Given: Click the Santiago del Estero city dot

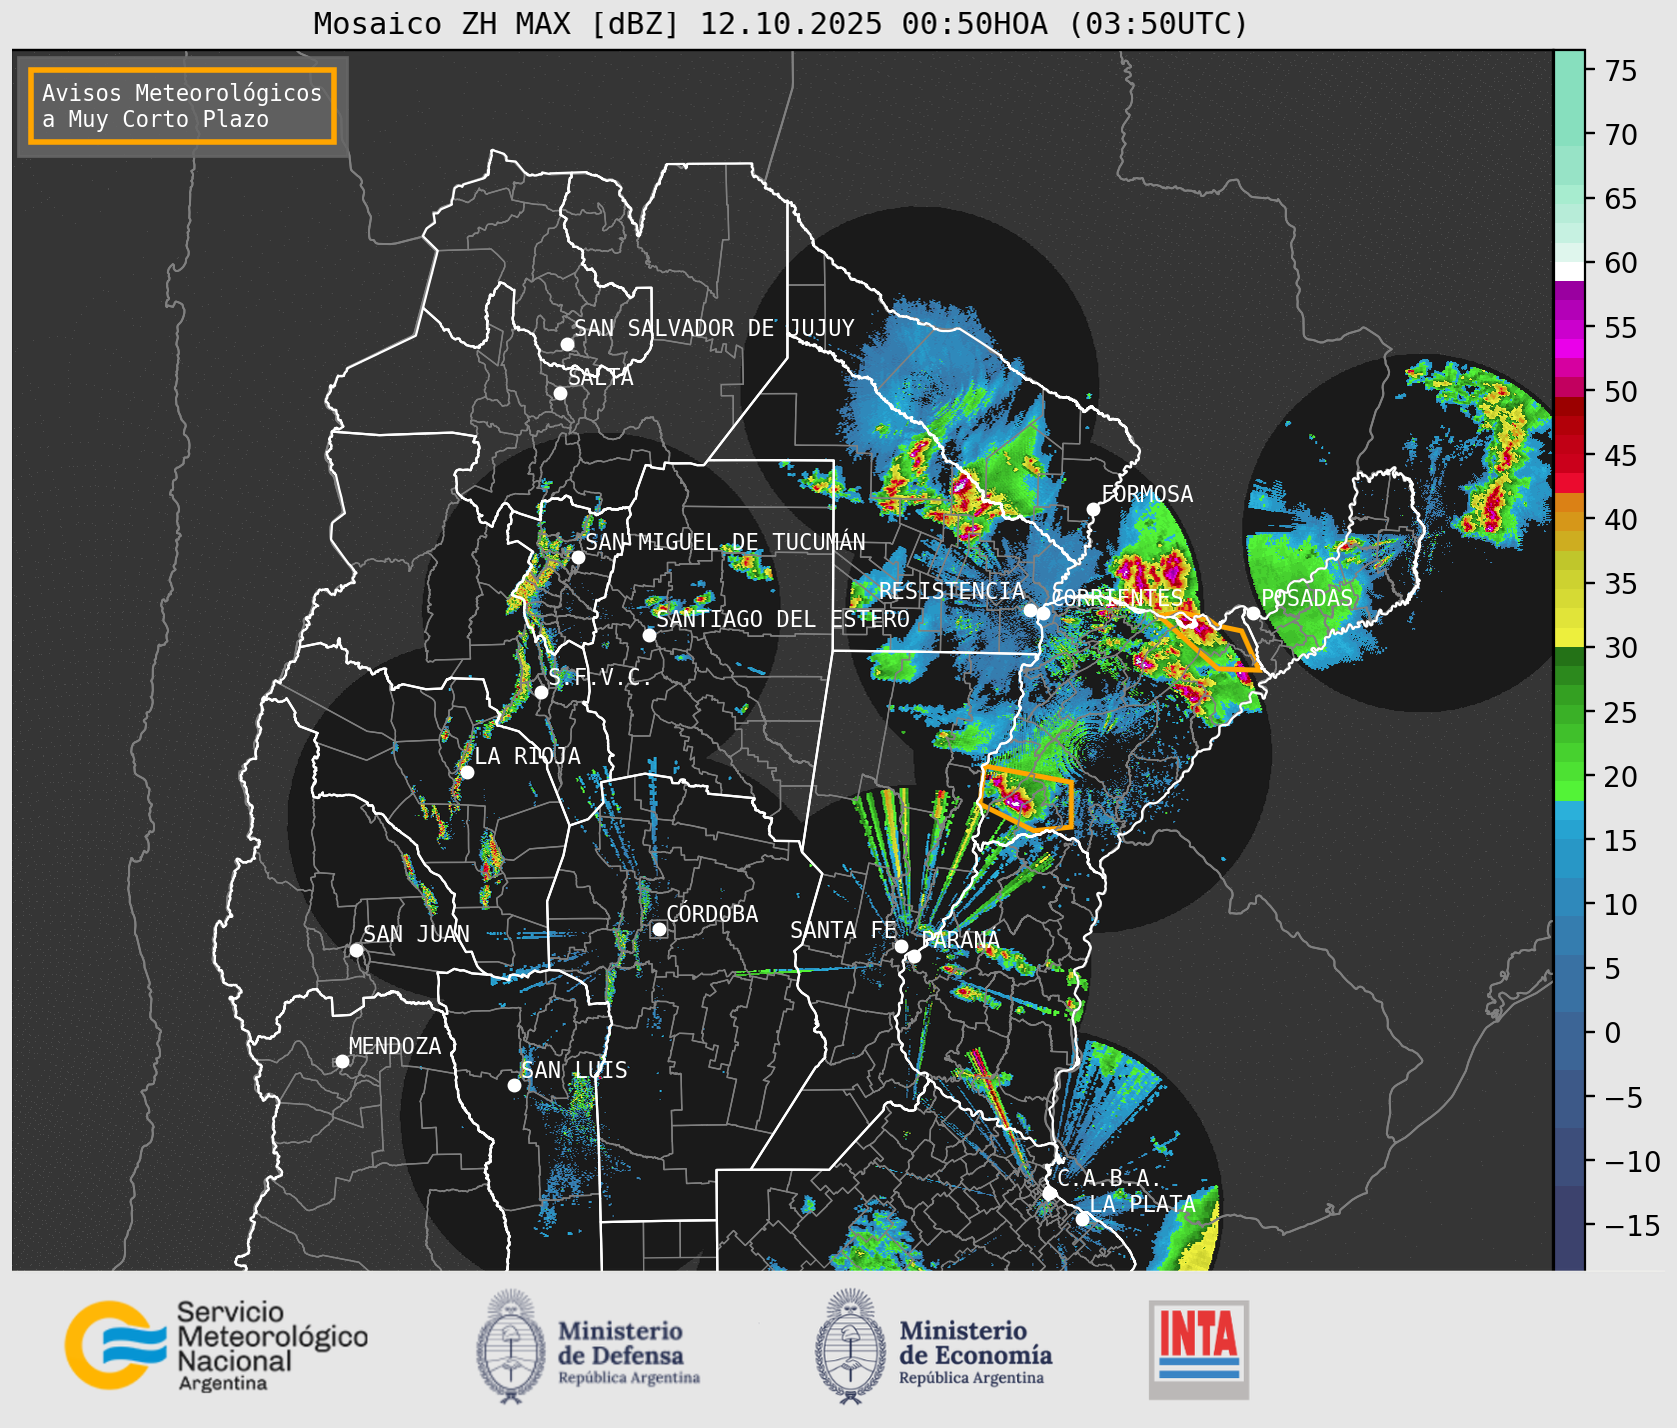Looking at the screenshot, I should tap(649, 635).
